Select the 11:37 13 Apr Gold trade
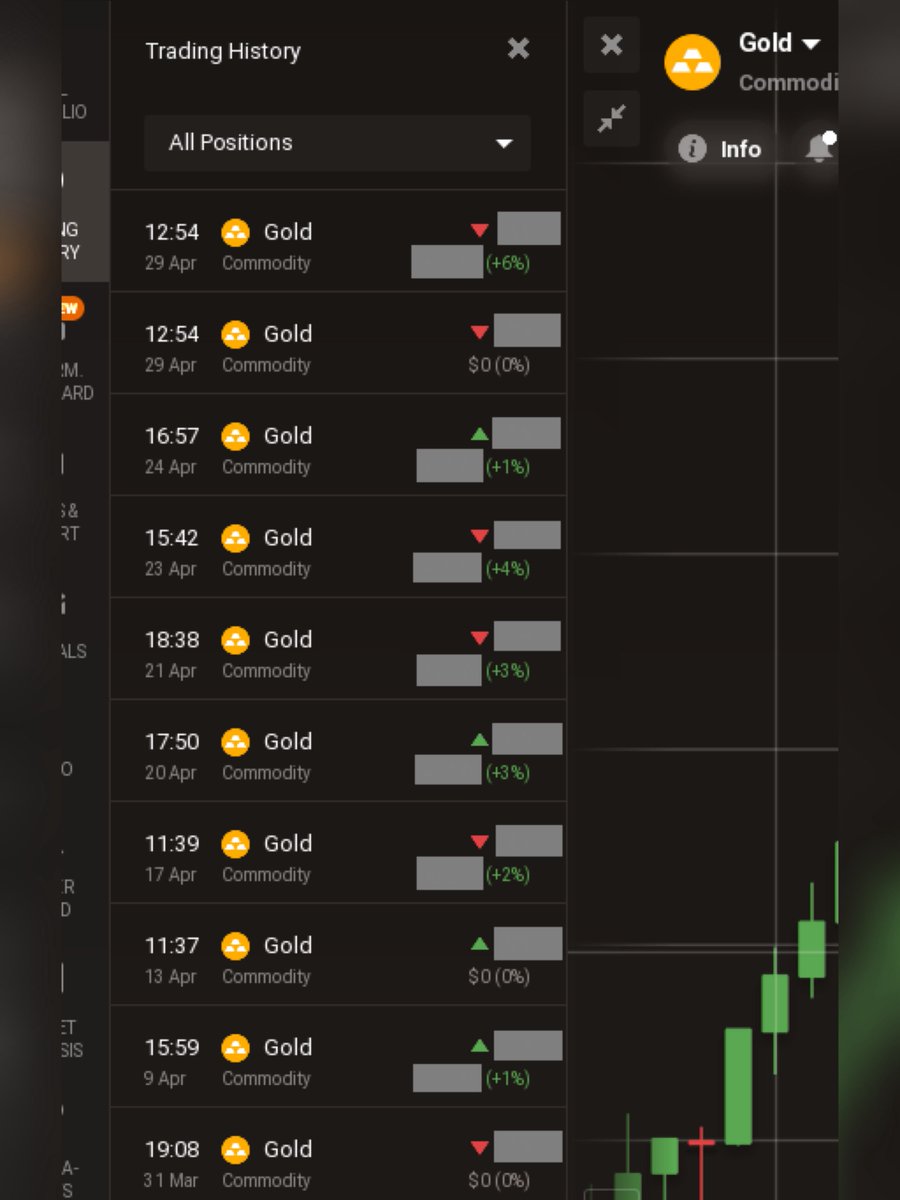The width and height of the screenshot is (900, 1200). point(338,955)
